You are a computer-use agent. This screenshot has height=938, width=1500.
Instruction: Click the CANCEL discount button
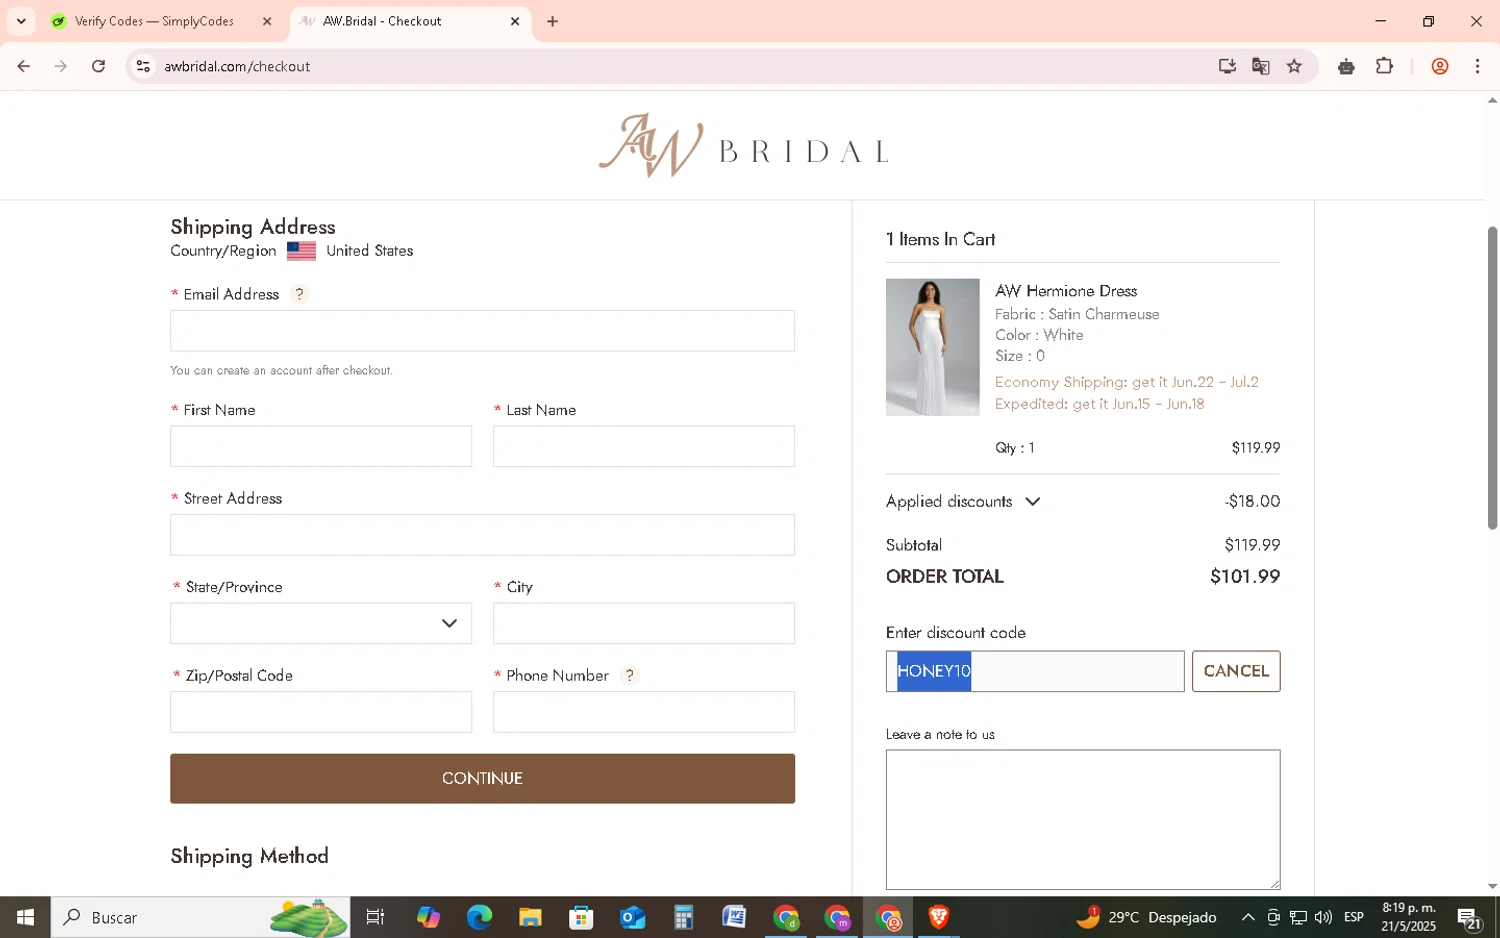pos(1236,671)
